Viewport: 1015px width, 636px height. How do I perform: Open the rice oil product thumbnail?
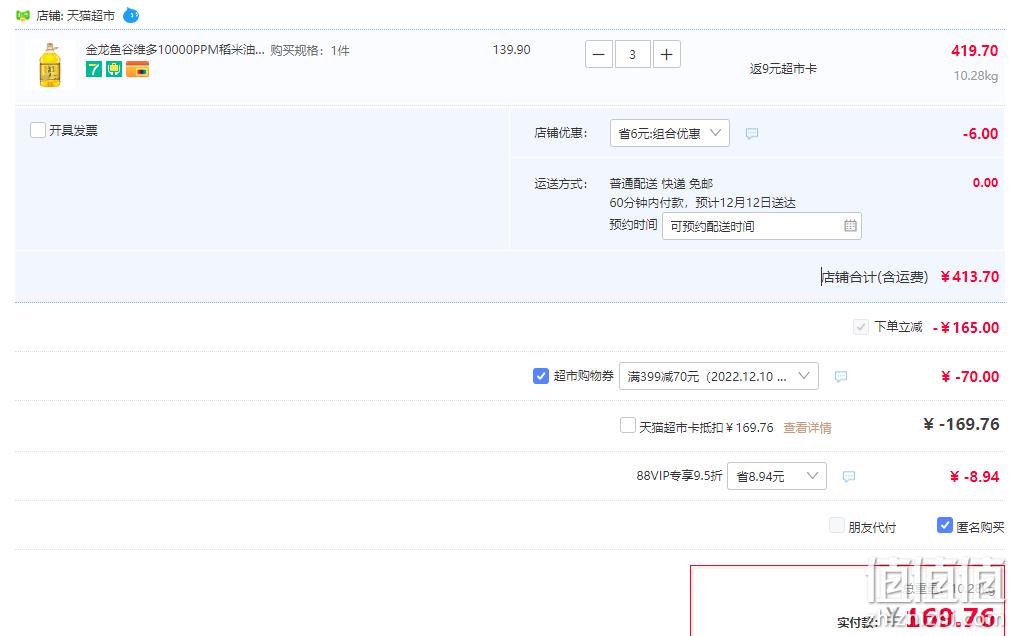coord(50,65)
